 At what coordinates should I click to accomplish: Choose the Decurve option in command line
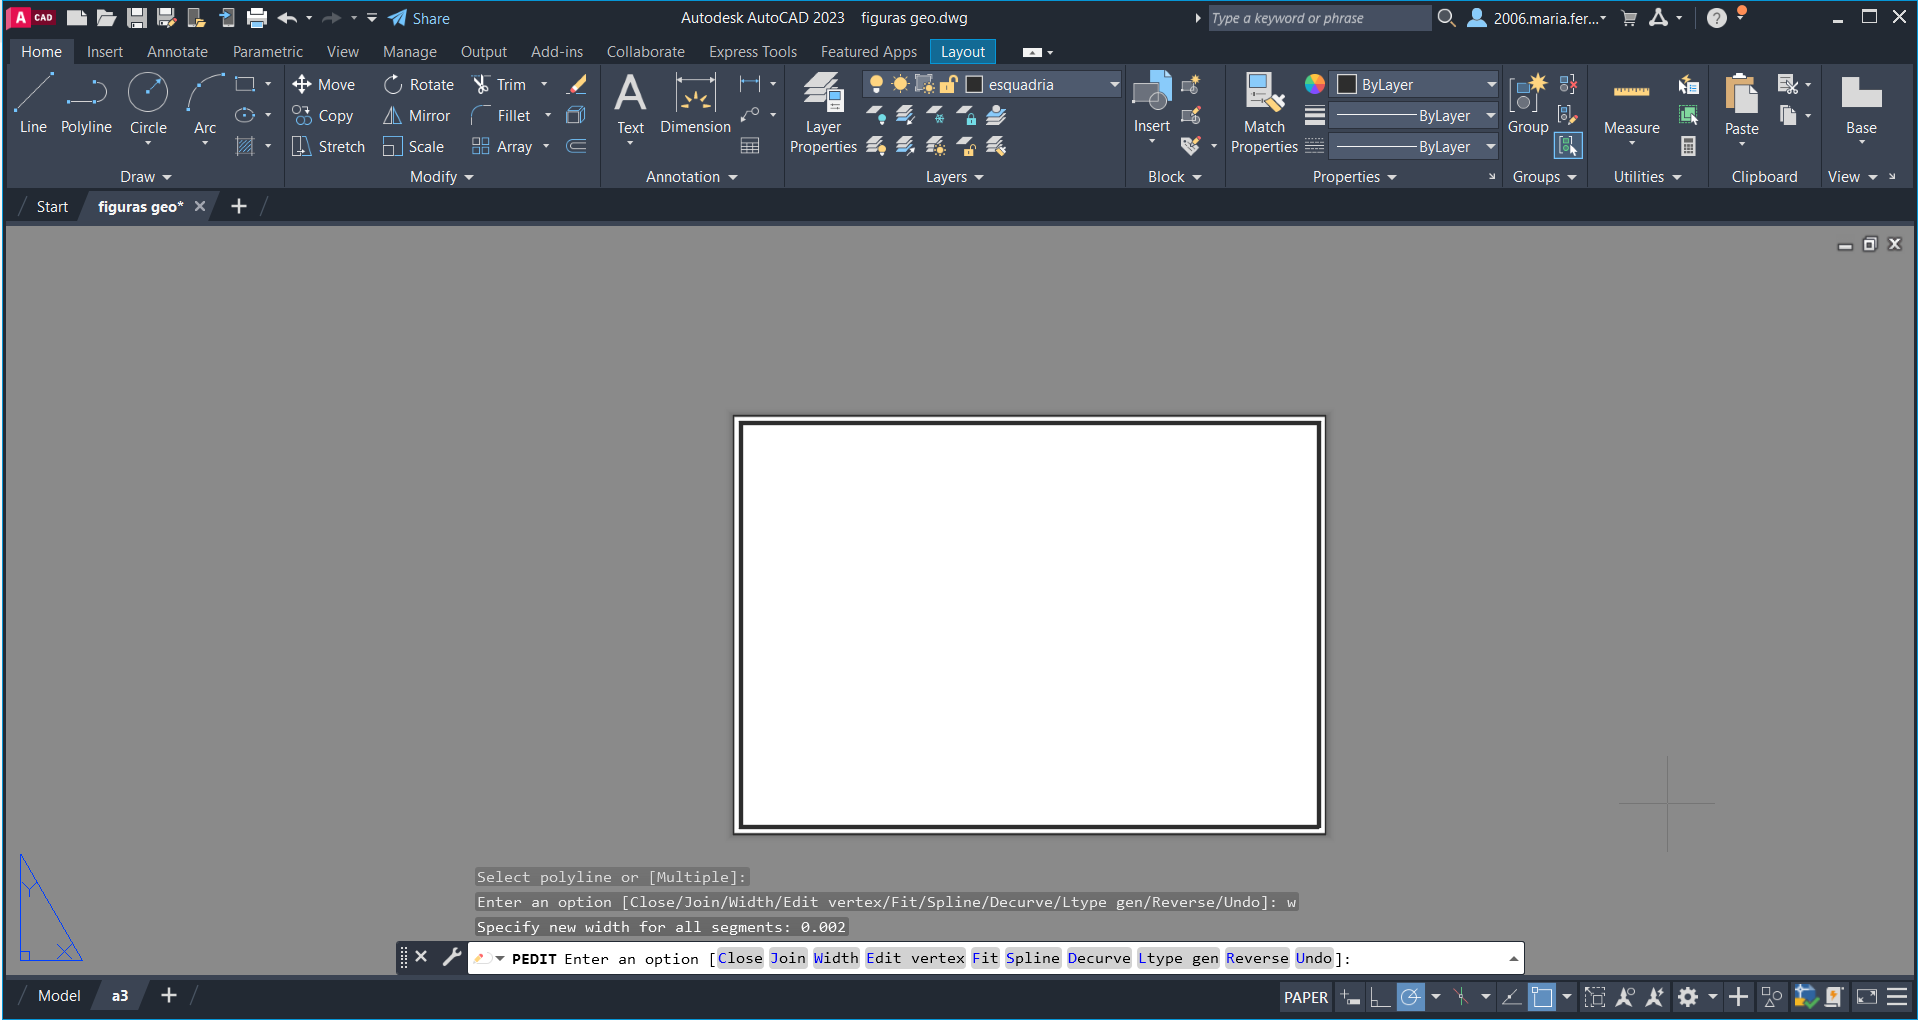pyautogui.click(x=1099, y=958)
